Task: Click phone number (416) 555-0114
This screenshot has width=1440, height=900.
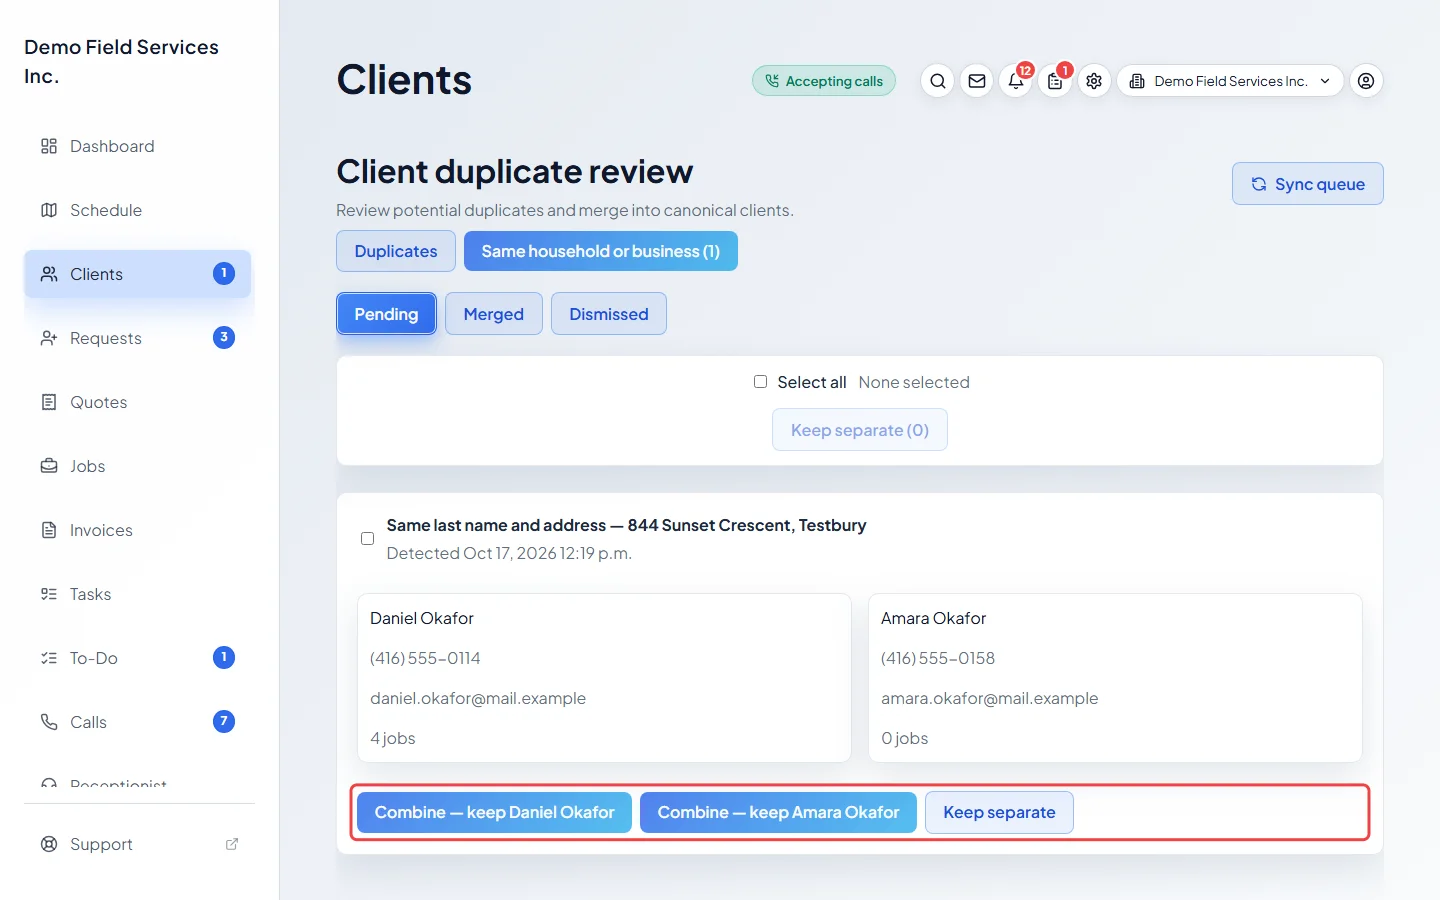Action: (425, 658)
